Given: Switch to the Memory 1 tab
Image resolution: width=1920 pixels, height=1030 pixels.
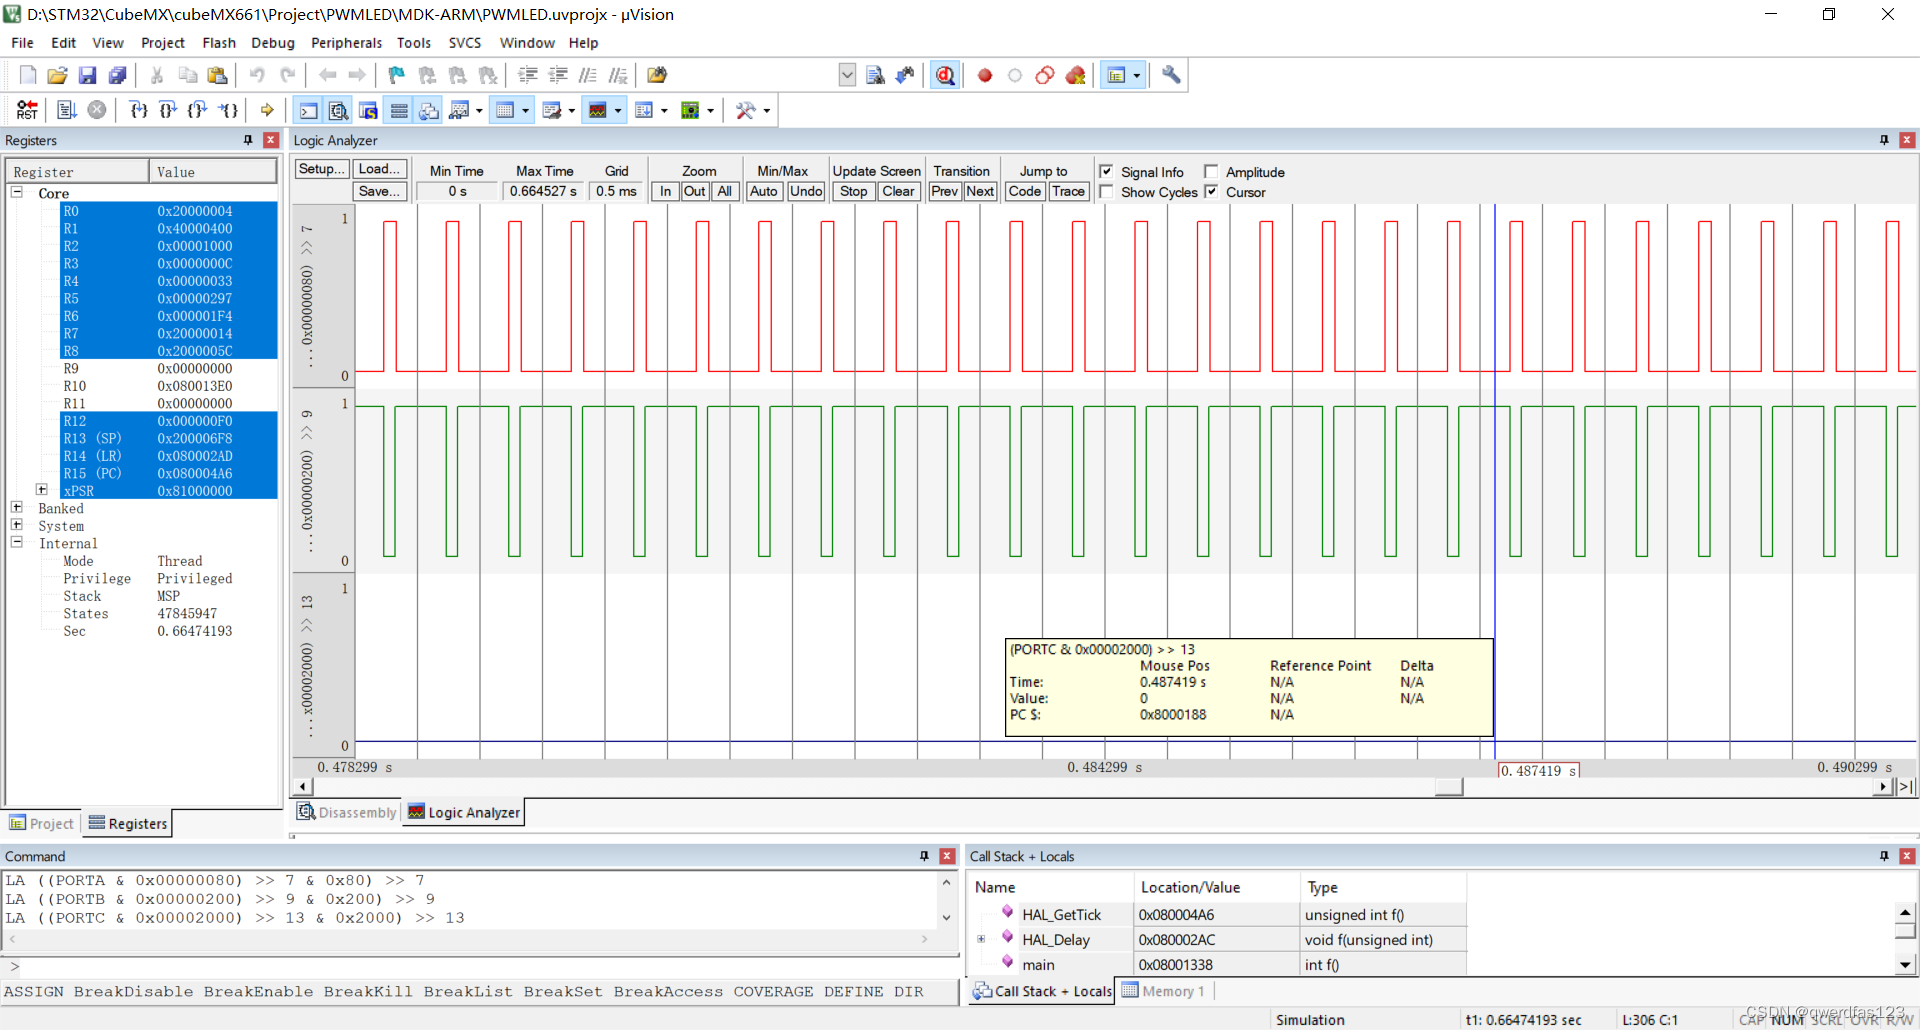Looking at the screenshot, I should pyautogui.click(x=1163, y=991).
